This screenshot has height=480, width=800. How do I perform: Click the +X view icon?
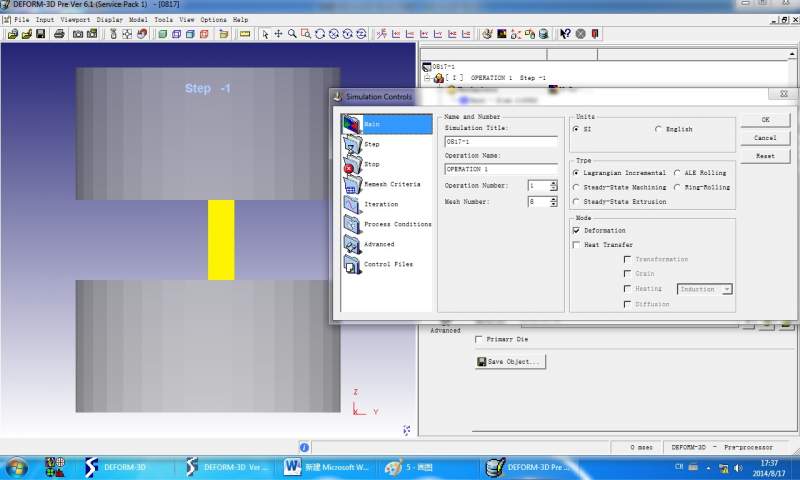[396, 34]
